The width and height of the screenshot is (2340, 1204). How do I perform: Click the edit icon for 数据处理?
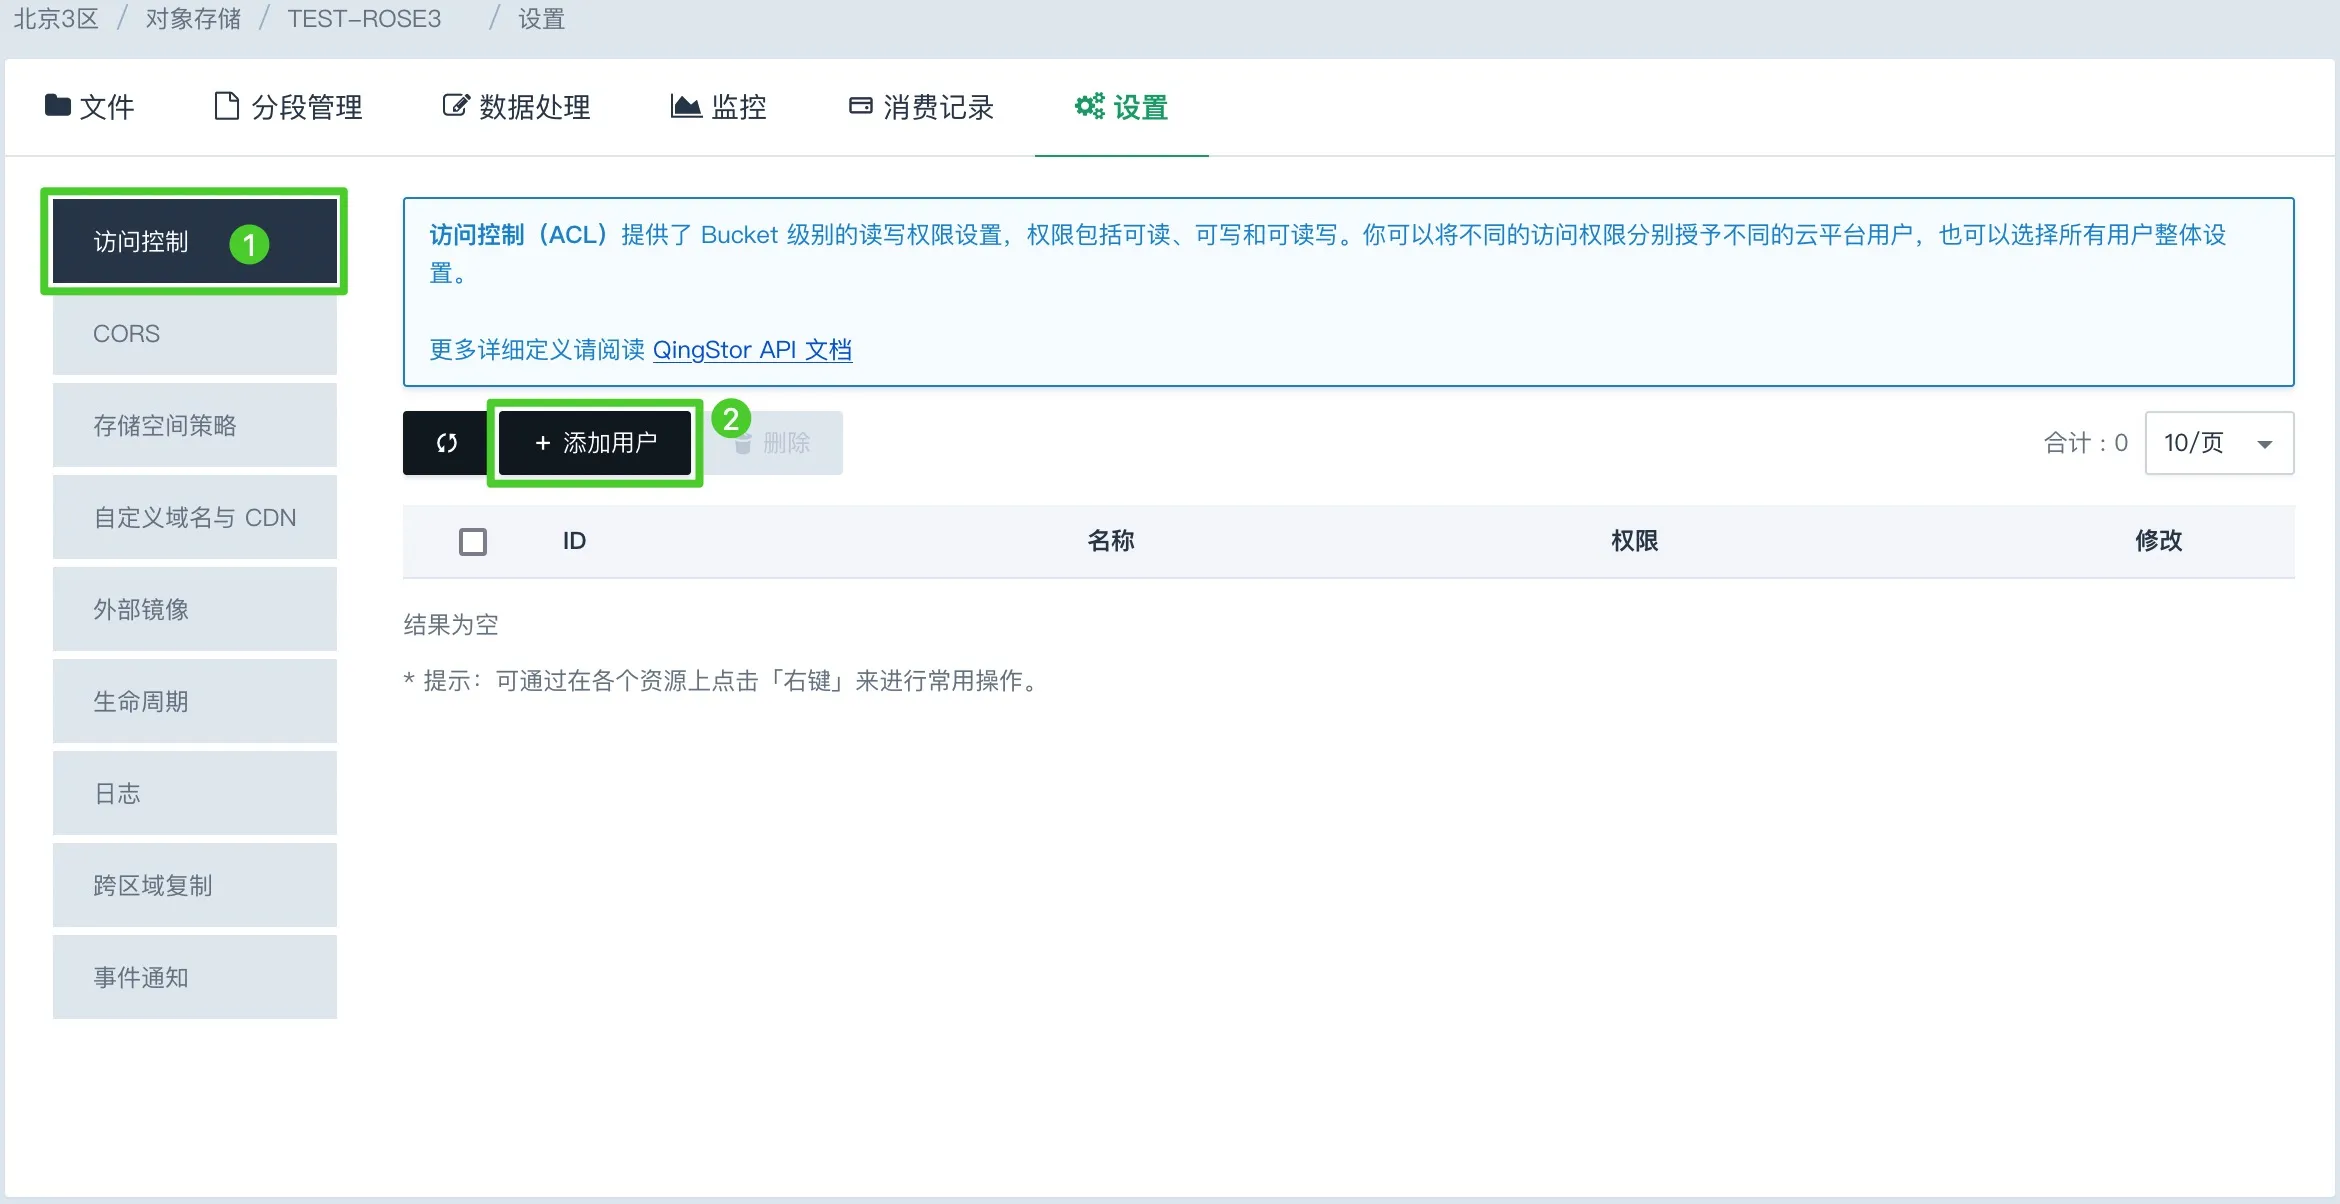point(455,105)
